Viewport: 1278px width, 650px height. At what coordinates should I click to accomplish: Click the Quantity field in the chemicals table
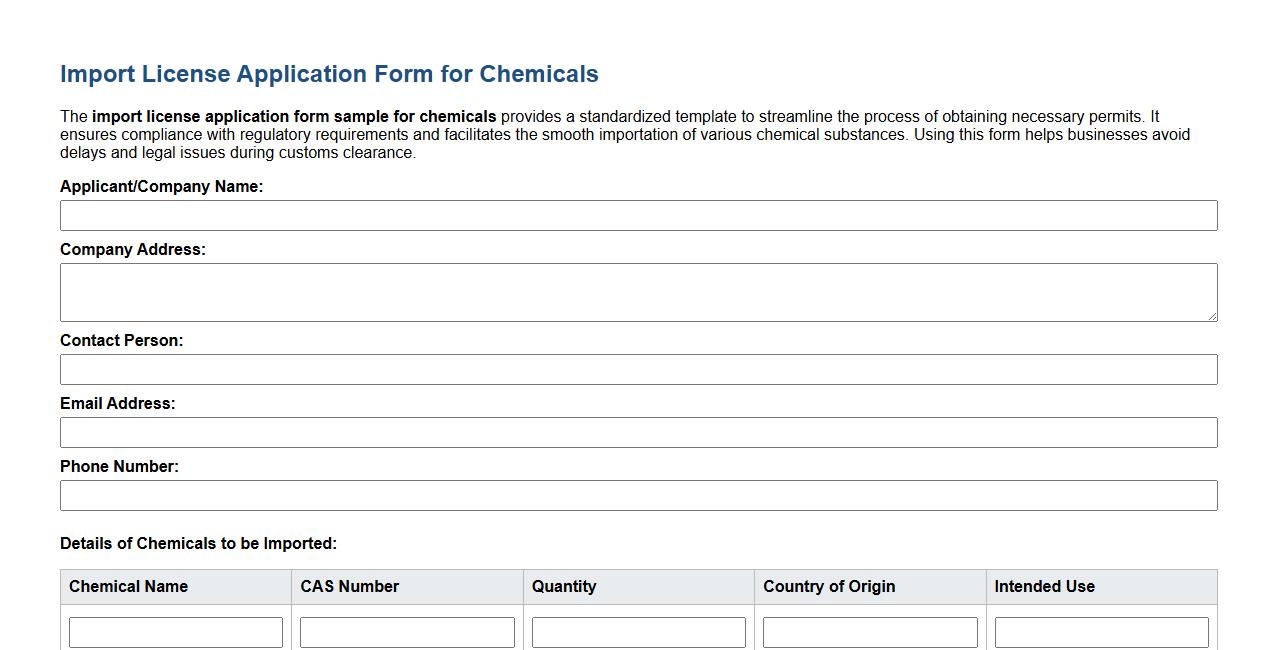639,631
